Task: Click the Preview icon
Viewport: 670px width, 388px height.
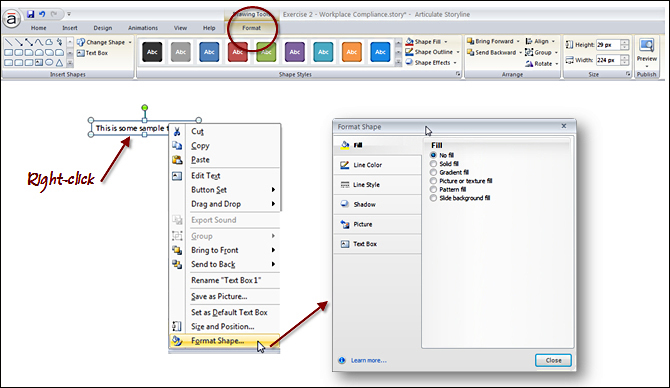Action: [646, 46]
